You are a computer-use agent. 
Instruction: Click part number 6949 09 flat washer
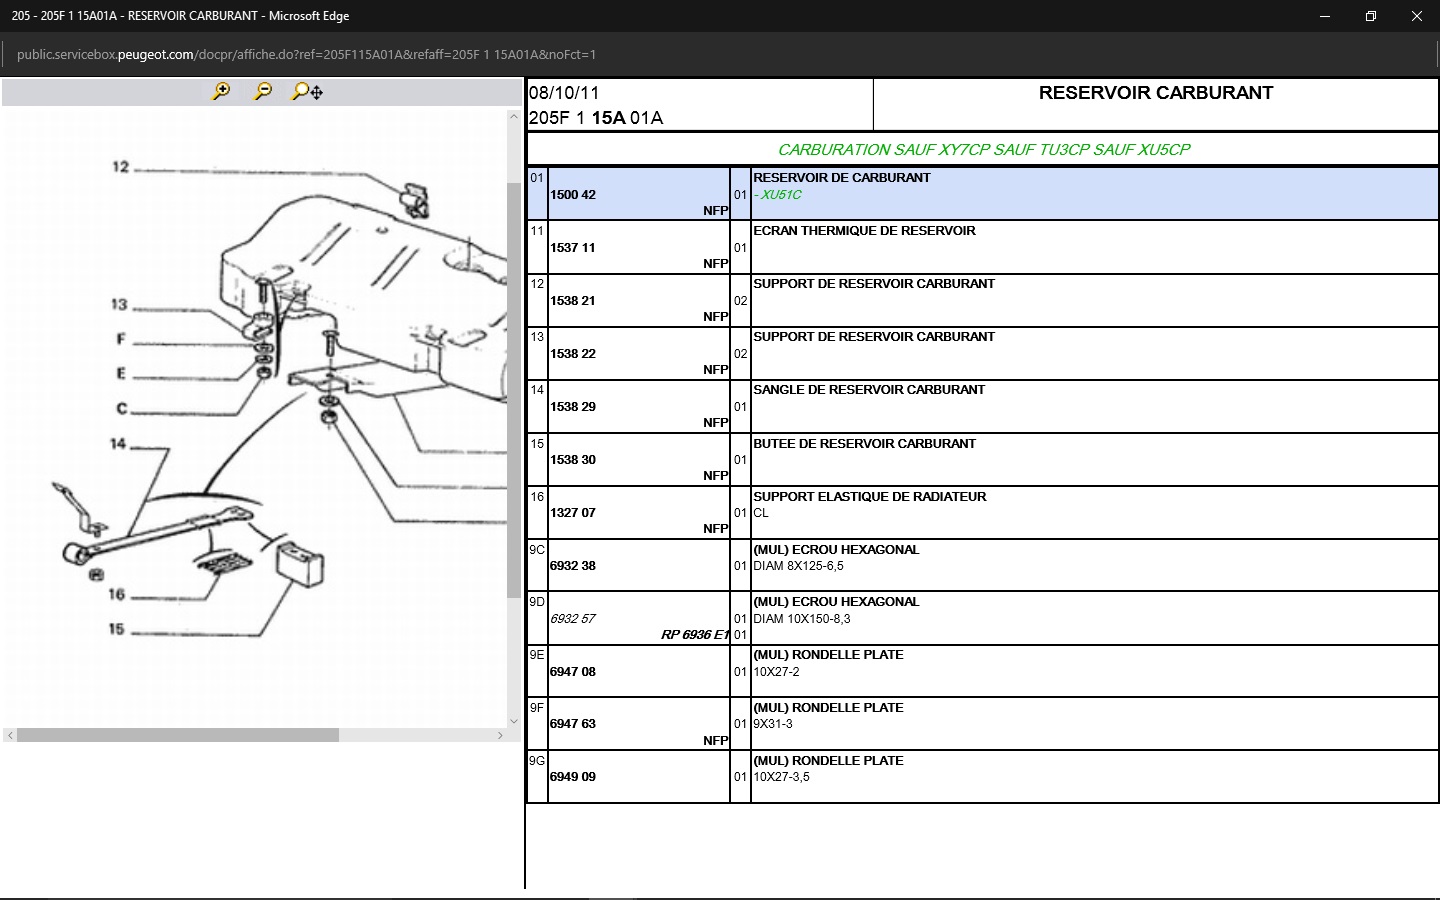pos(573,777)
